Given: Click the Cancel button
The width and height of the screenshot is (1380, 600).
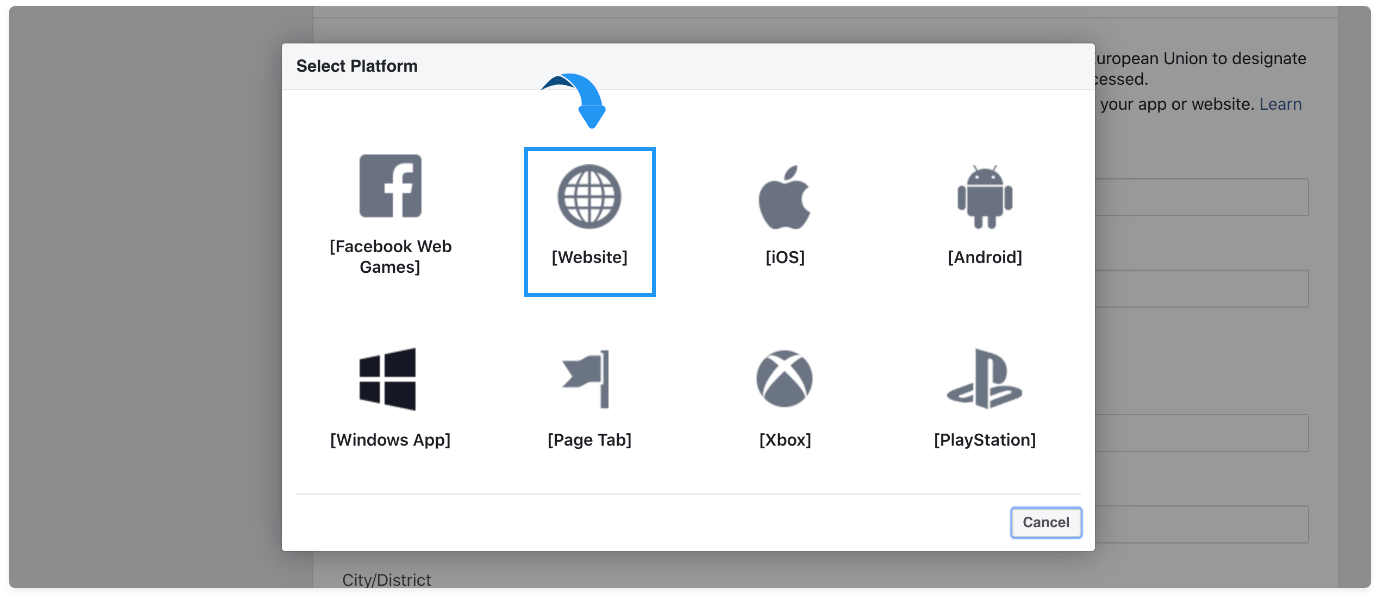Looking at the screenshot, I should (x=1046, y=522).
